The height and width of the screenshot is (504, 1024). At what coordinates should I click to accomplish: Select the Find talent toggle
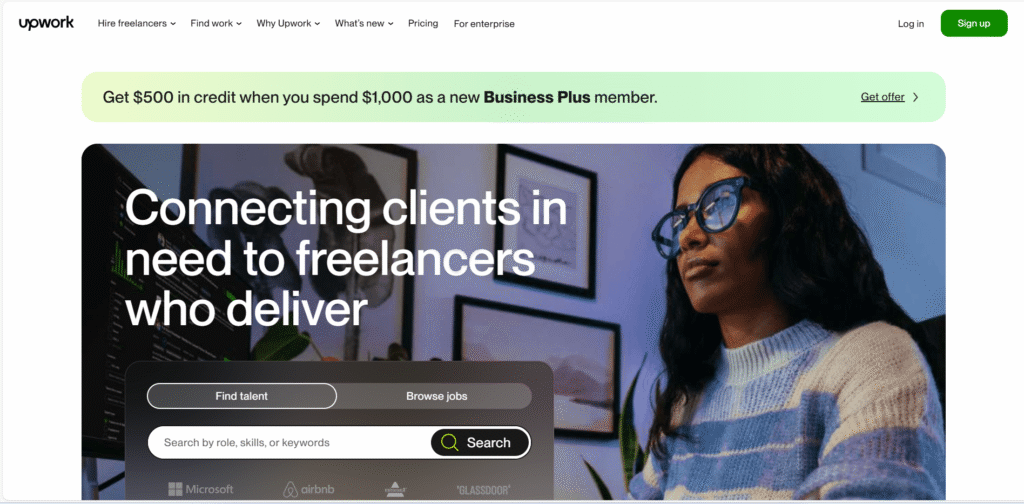242,396
